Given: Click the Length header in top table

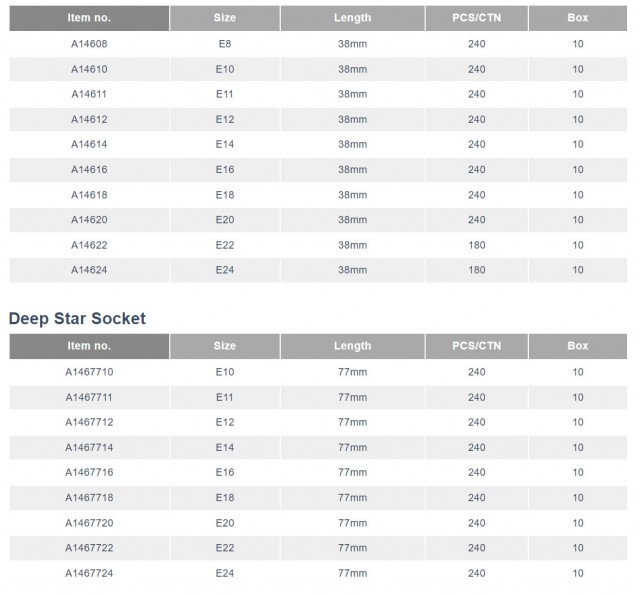Looking at the screenshot, I should [x=352, y=18].
